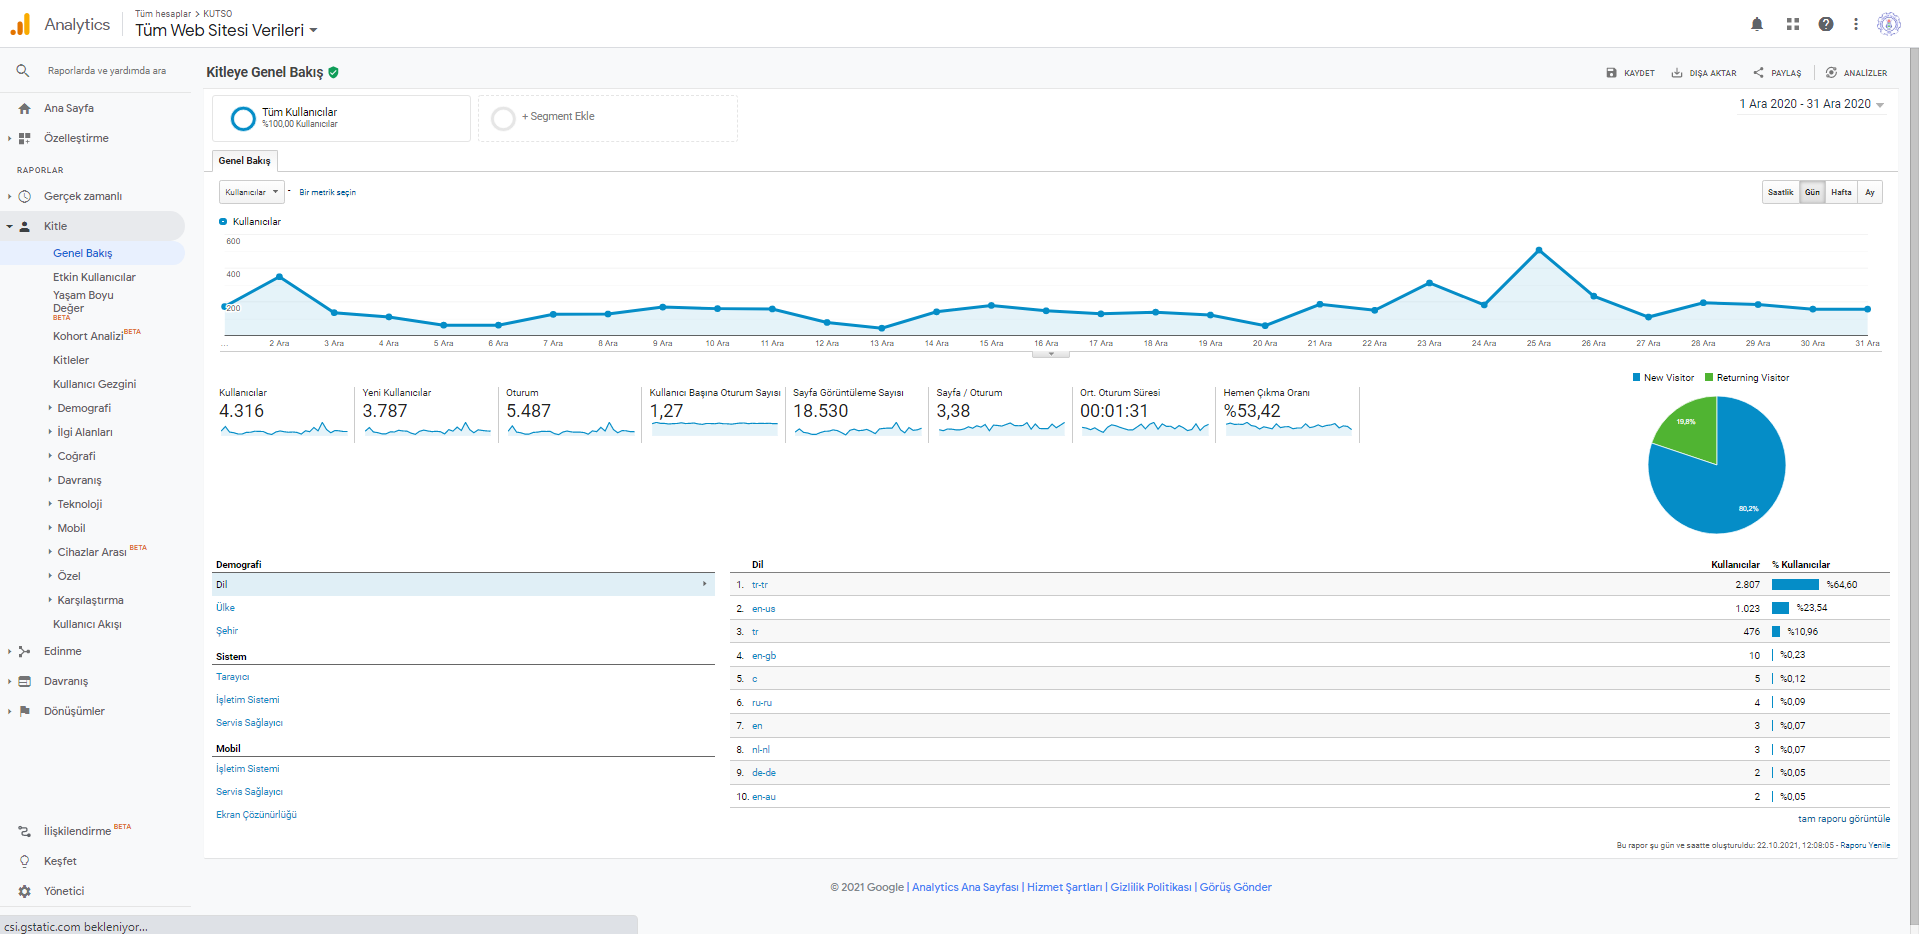Click the ANALİZLER insights icon
This screenshot has width=1919, height=934.
[1831, 73]
